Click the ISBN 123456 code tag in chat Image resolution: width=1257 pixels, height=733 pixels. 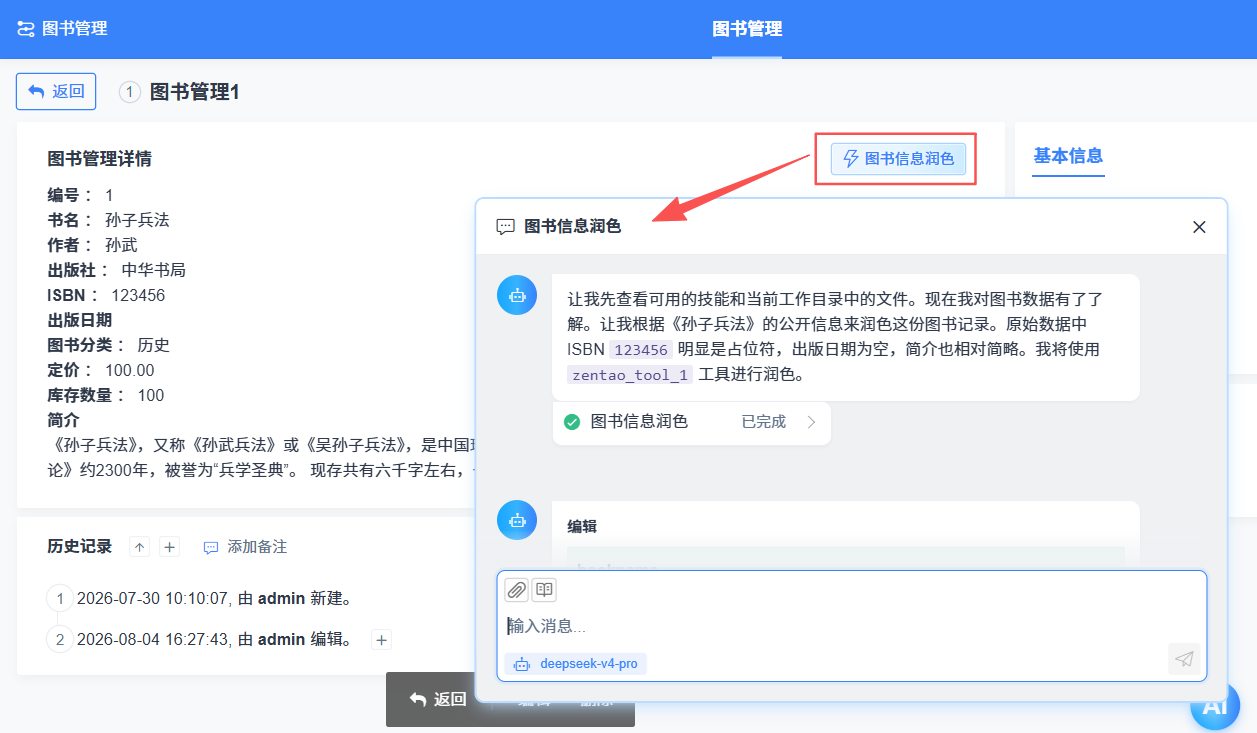(x=641, y=350)
